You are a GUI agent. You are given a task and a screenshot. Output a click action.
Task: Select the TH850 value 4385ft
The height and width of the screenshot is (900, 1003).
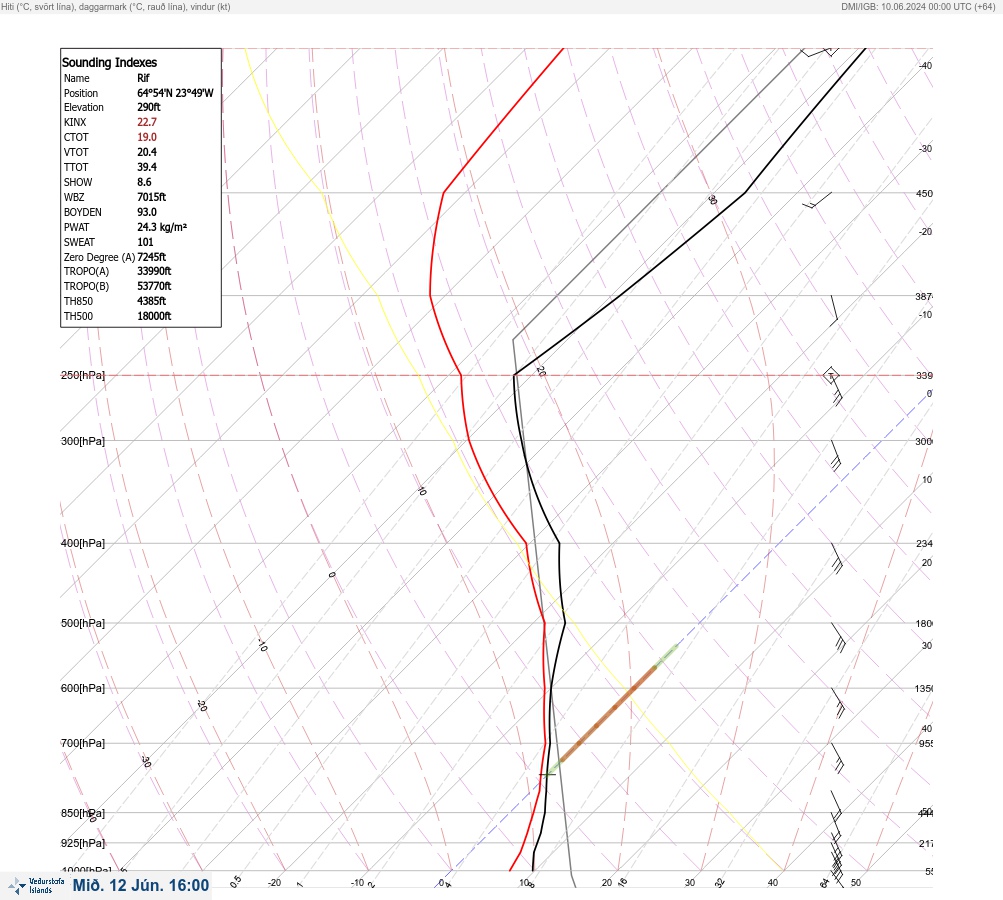click(x=152, y=301)
